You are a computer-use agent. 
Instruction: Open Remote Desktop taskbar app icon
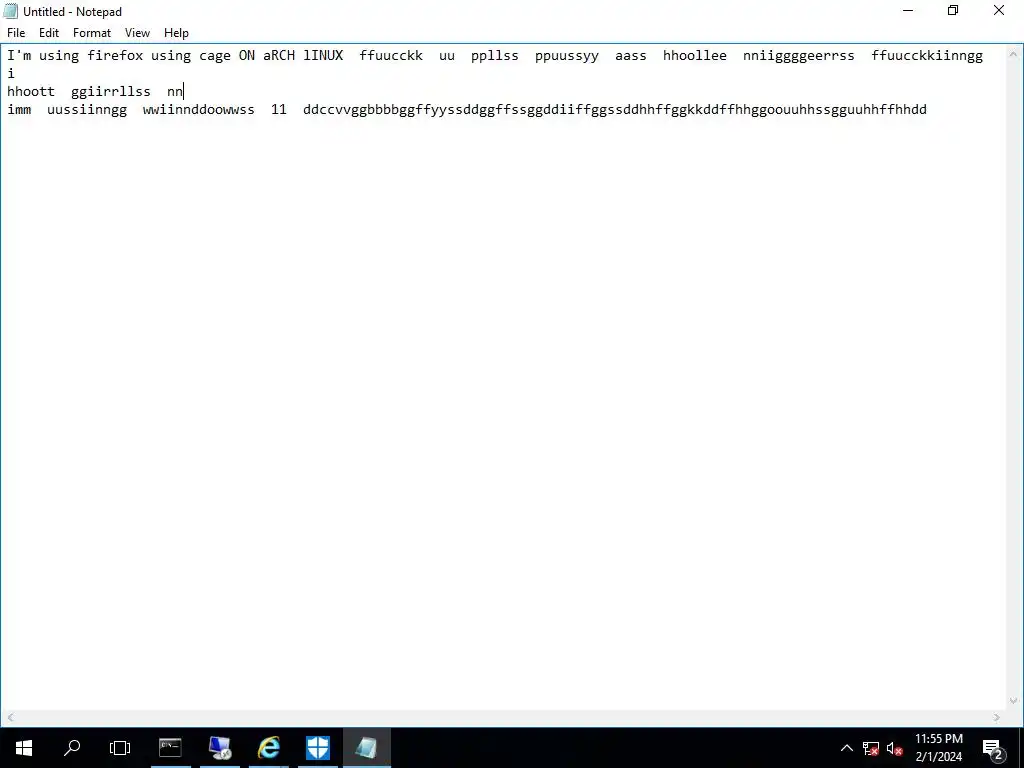click(x=219, y=748)
